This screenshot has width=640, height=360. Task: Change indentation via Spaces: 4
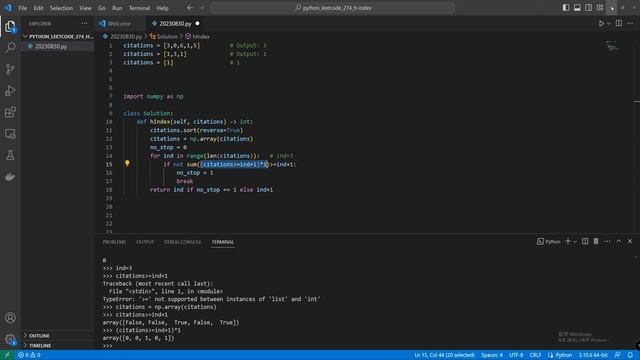(x=492, y=355)
